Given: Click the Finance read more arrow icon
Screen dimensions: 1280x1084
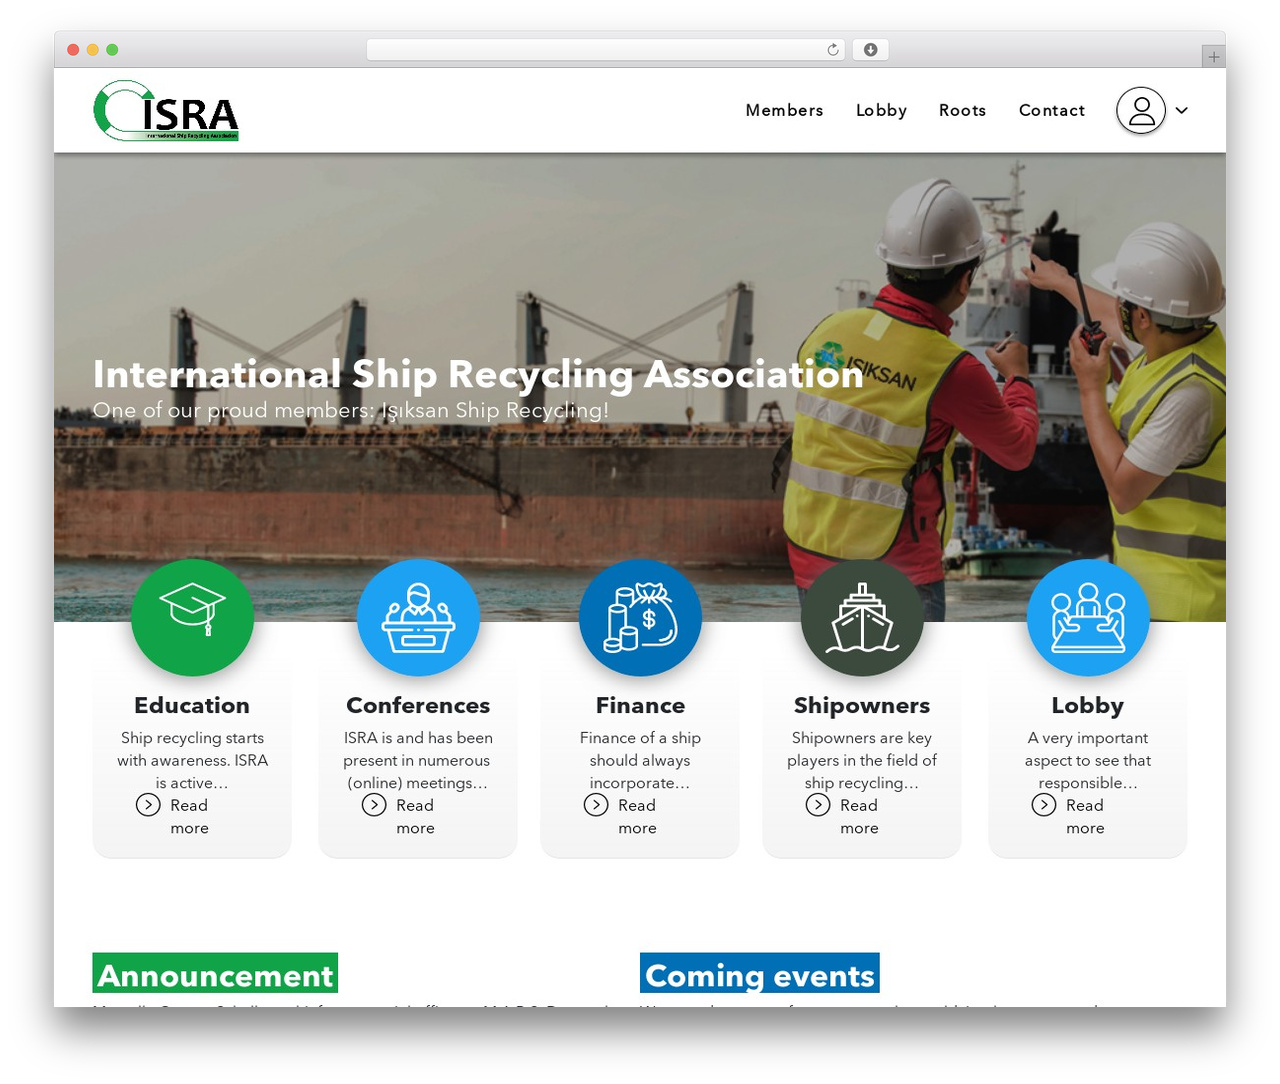Looking at the screenshot, I should click(x=596, y=805).
